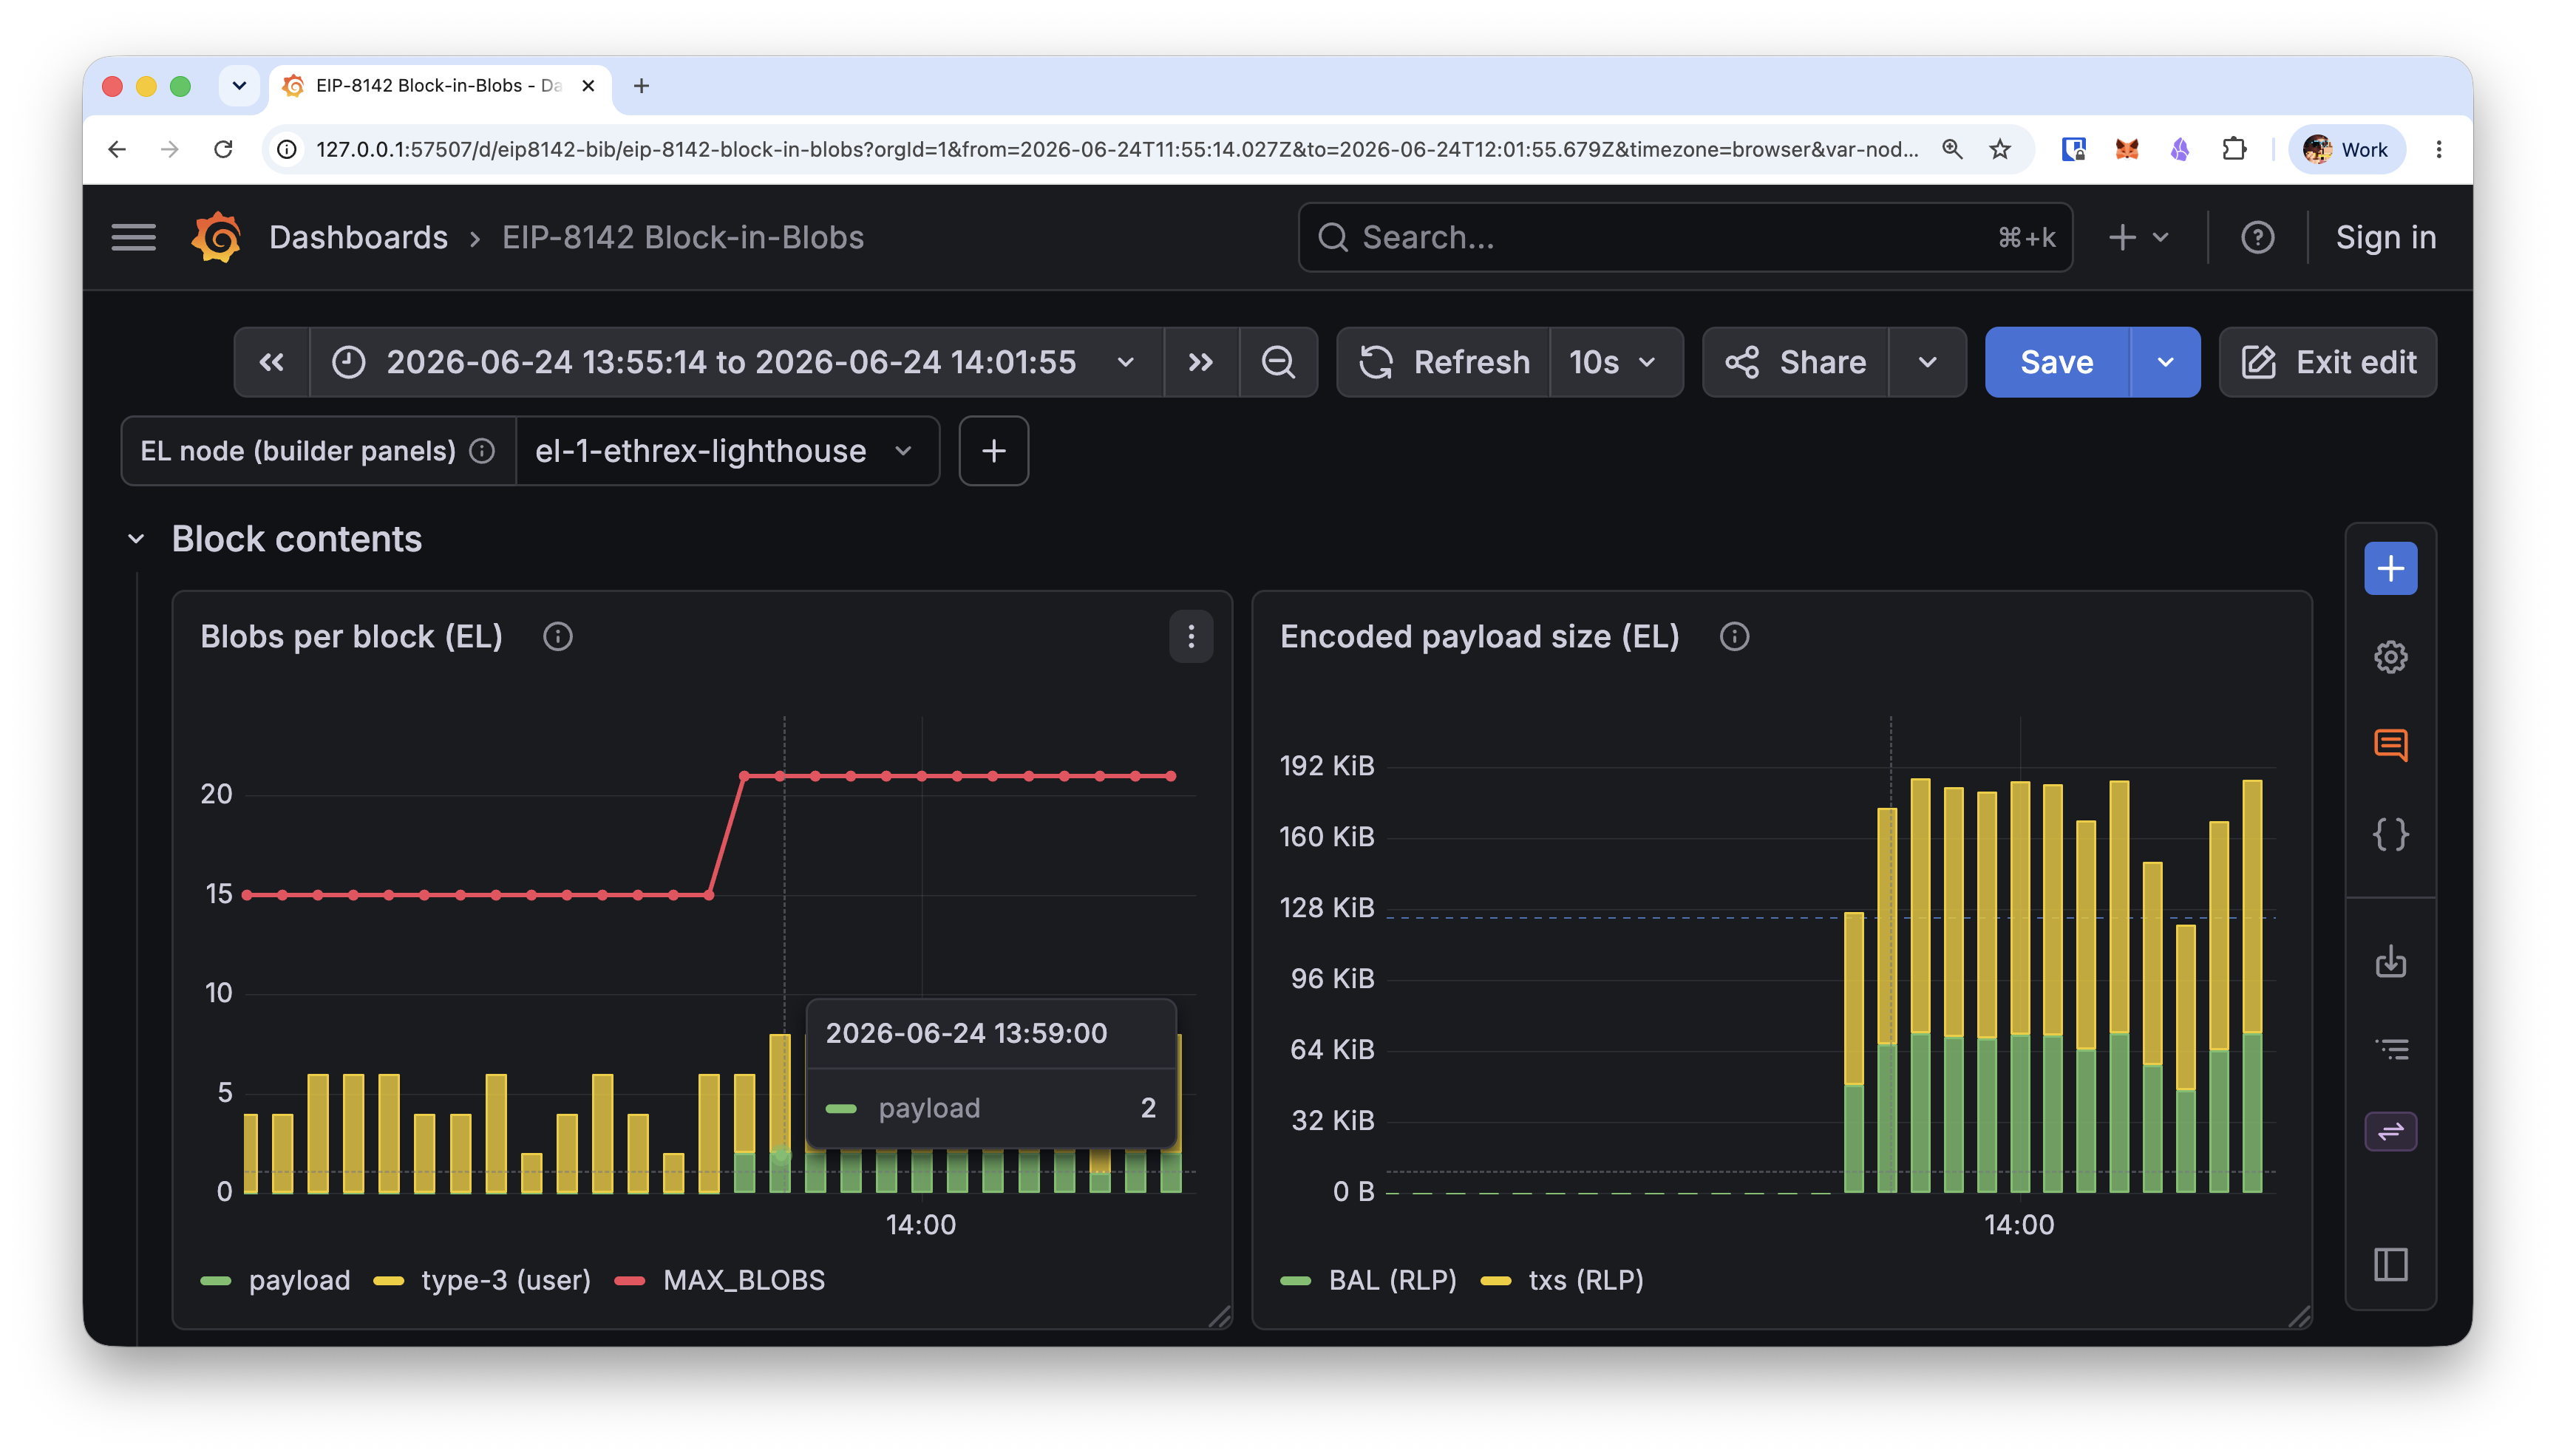Click Sign in
This screenshot has width=2556, height=1456.
coord(2385,237)
